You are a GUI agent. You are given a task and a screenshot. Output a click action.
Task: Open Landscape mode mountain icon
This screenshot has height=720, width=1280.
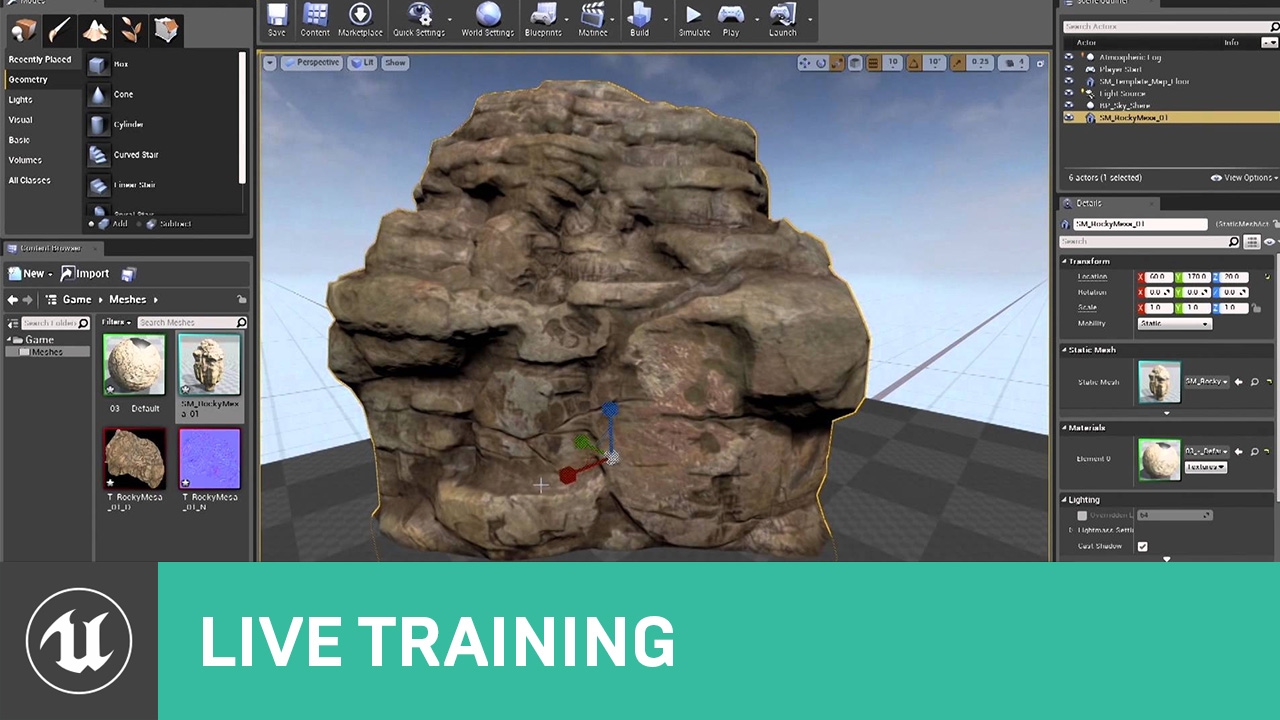click(96, 30)
